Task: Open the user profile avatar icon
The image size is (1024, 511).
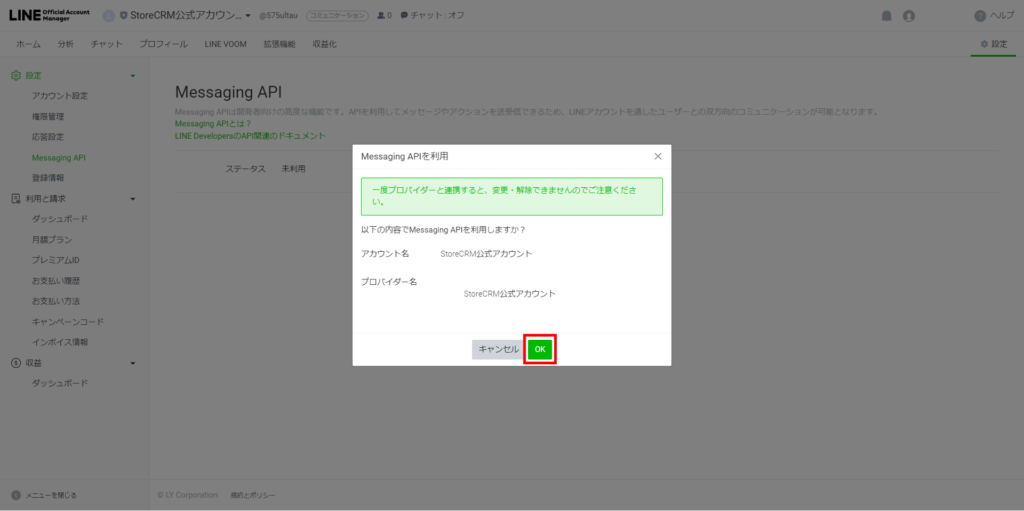Action: coord(908,16)
